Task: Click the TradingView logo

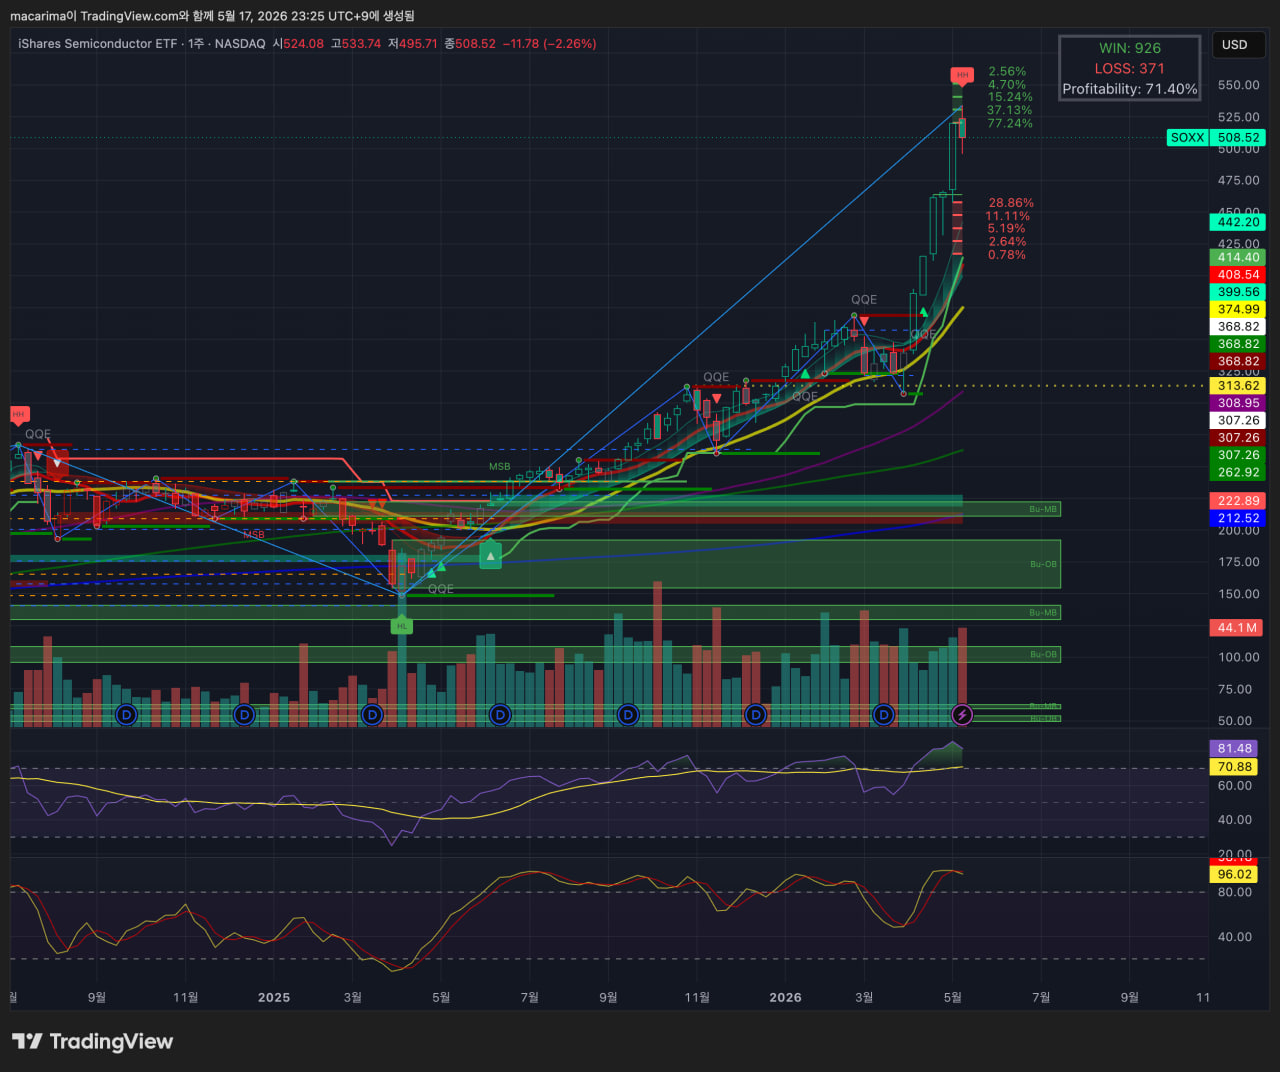Action: 92,1042
